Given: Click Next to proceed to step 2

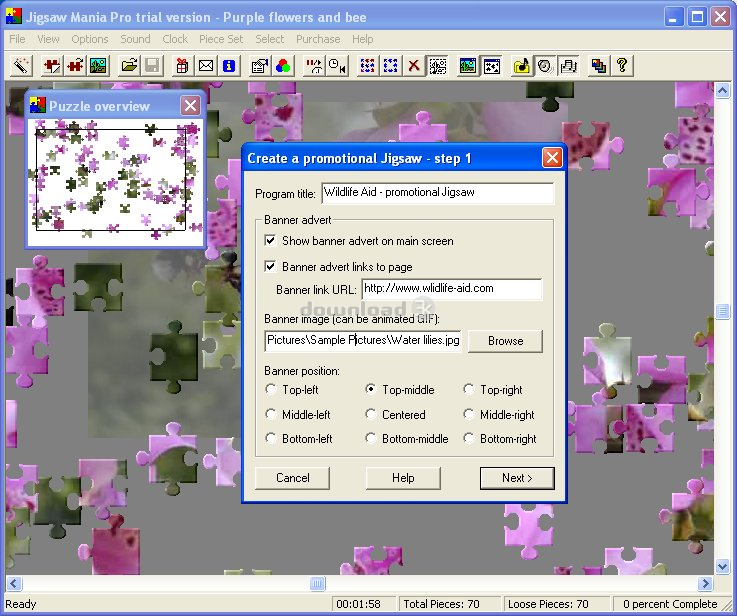Looking at the screenshot, I should 517,478.
